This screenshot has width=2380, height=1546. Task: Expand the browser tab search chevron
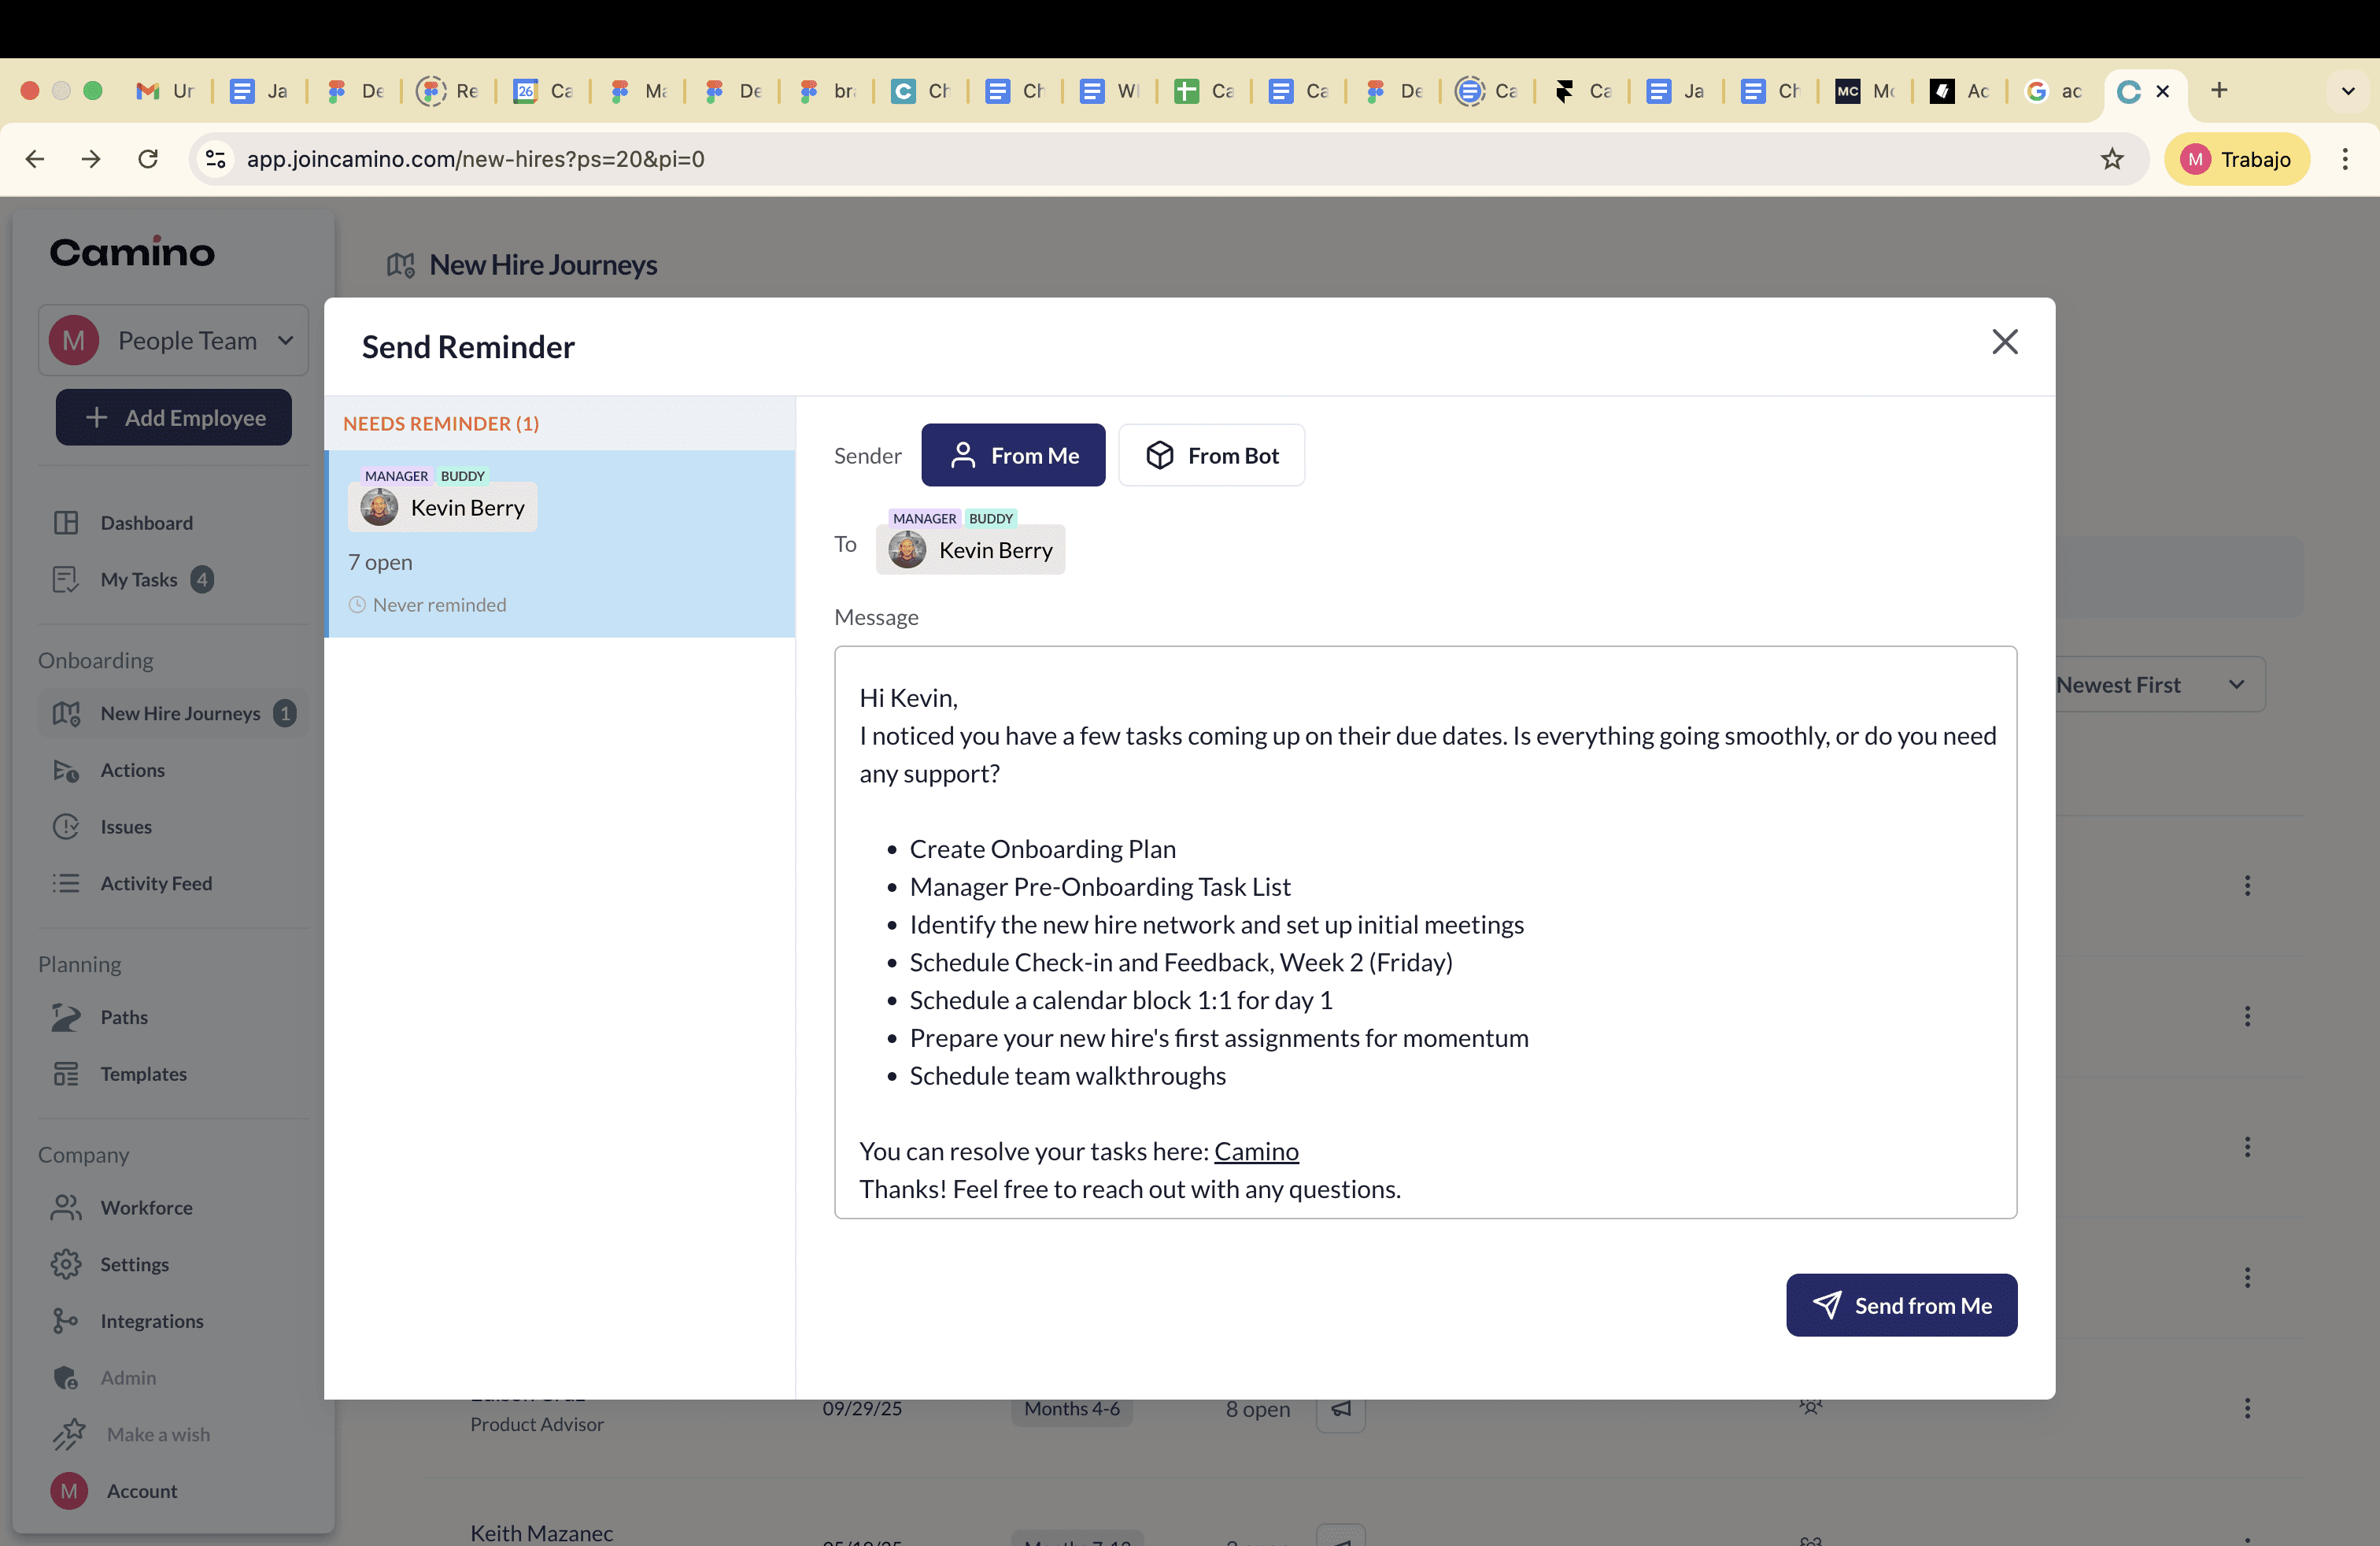2347,91
